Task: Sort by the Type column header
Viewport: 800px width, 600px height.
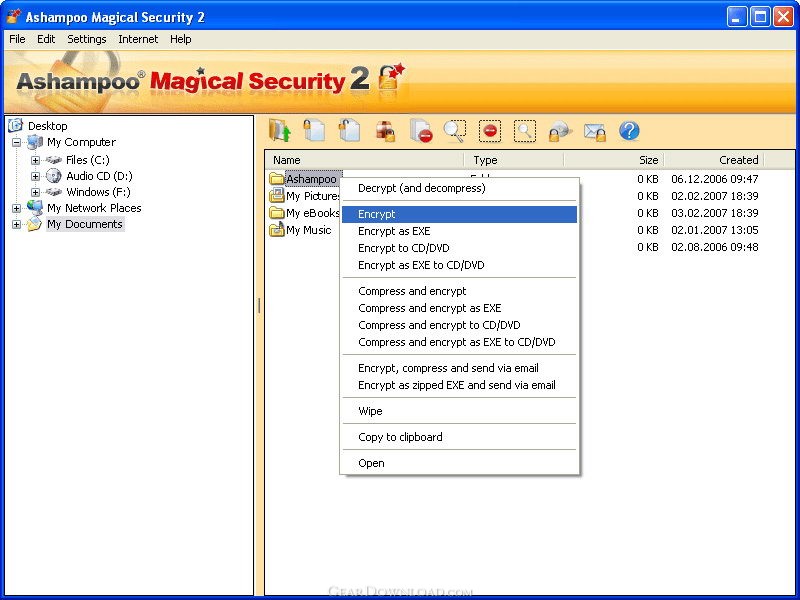Action: tap(514, 160)
